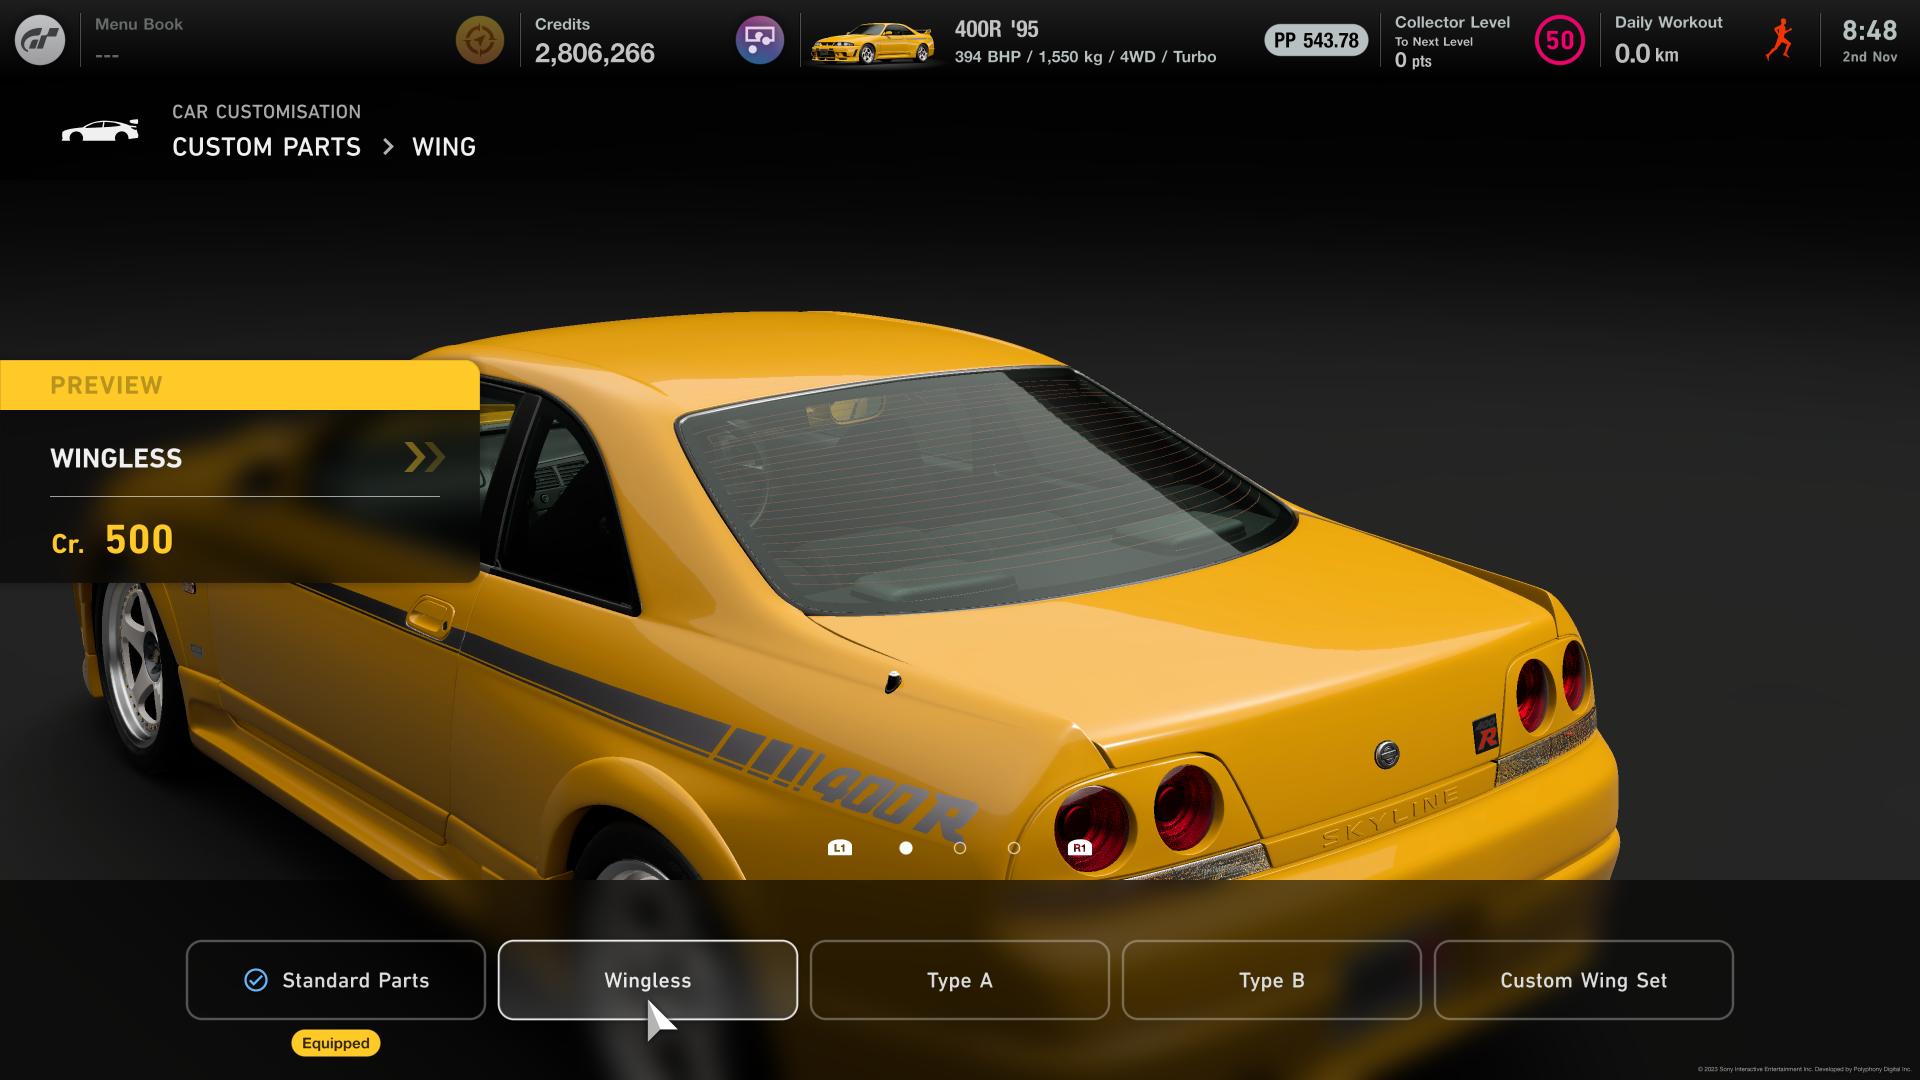Open the Daily Workout runner icon

coord(1780,40)
